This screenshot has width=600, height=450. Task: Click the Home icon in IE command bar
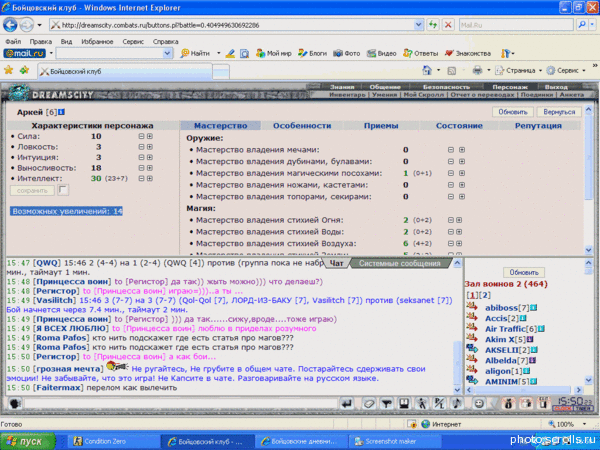tap(427, 70)
